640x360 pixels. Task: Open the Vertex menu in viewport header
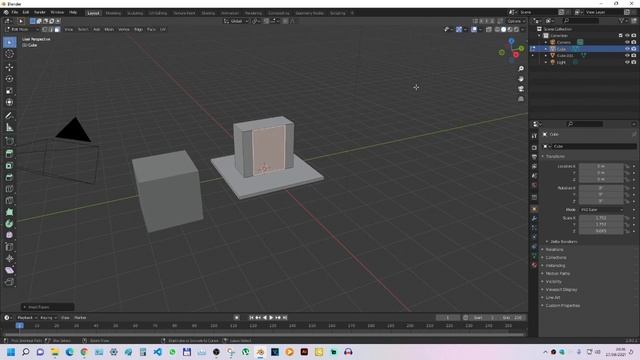124,29
